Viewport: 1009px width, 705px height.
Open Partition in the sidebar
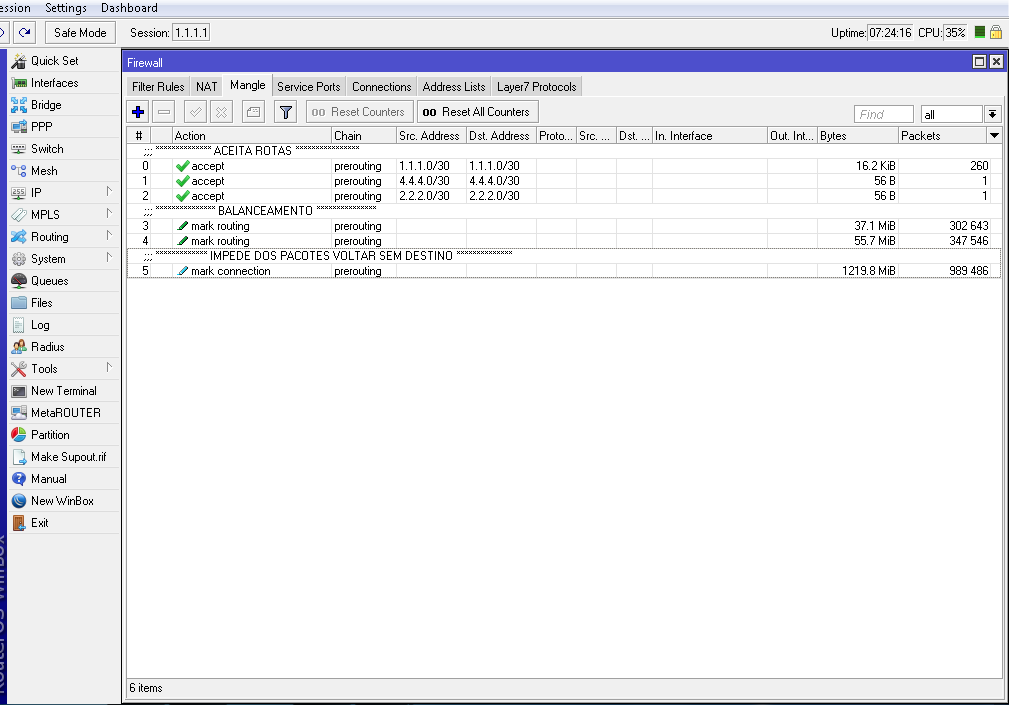click(x=64, y=435)
